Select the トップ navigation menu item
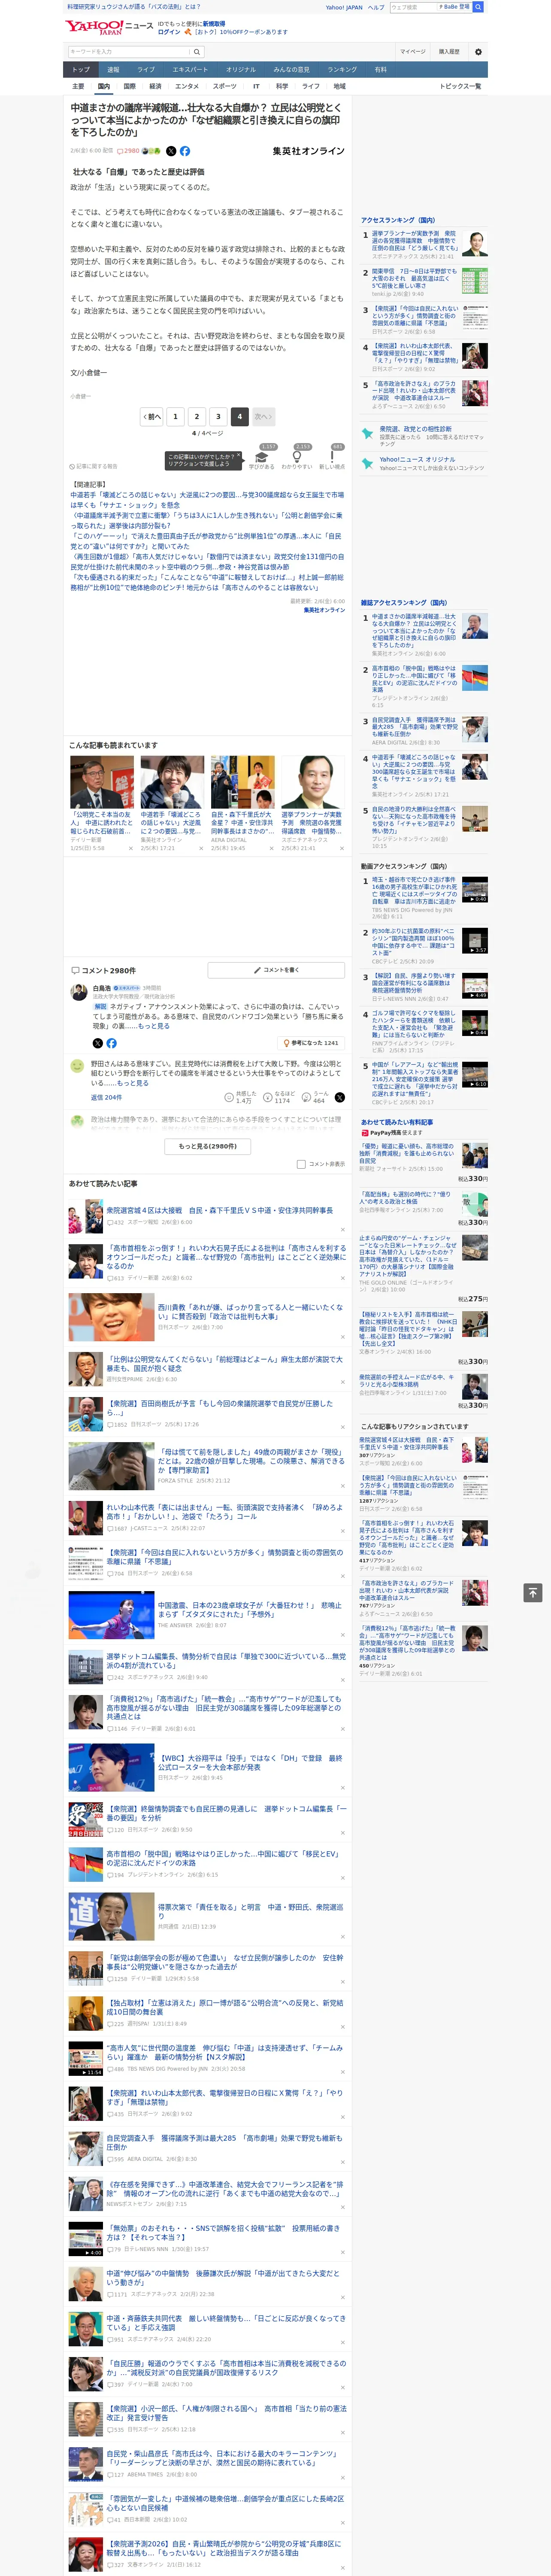Image resolution: width=551 pixels, height=2576 pixels. point(81,69)
